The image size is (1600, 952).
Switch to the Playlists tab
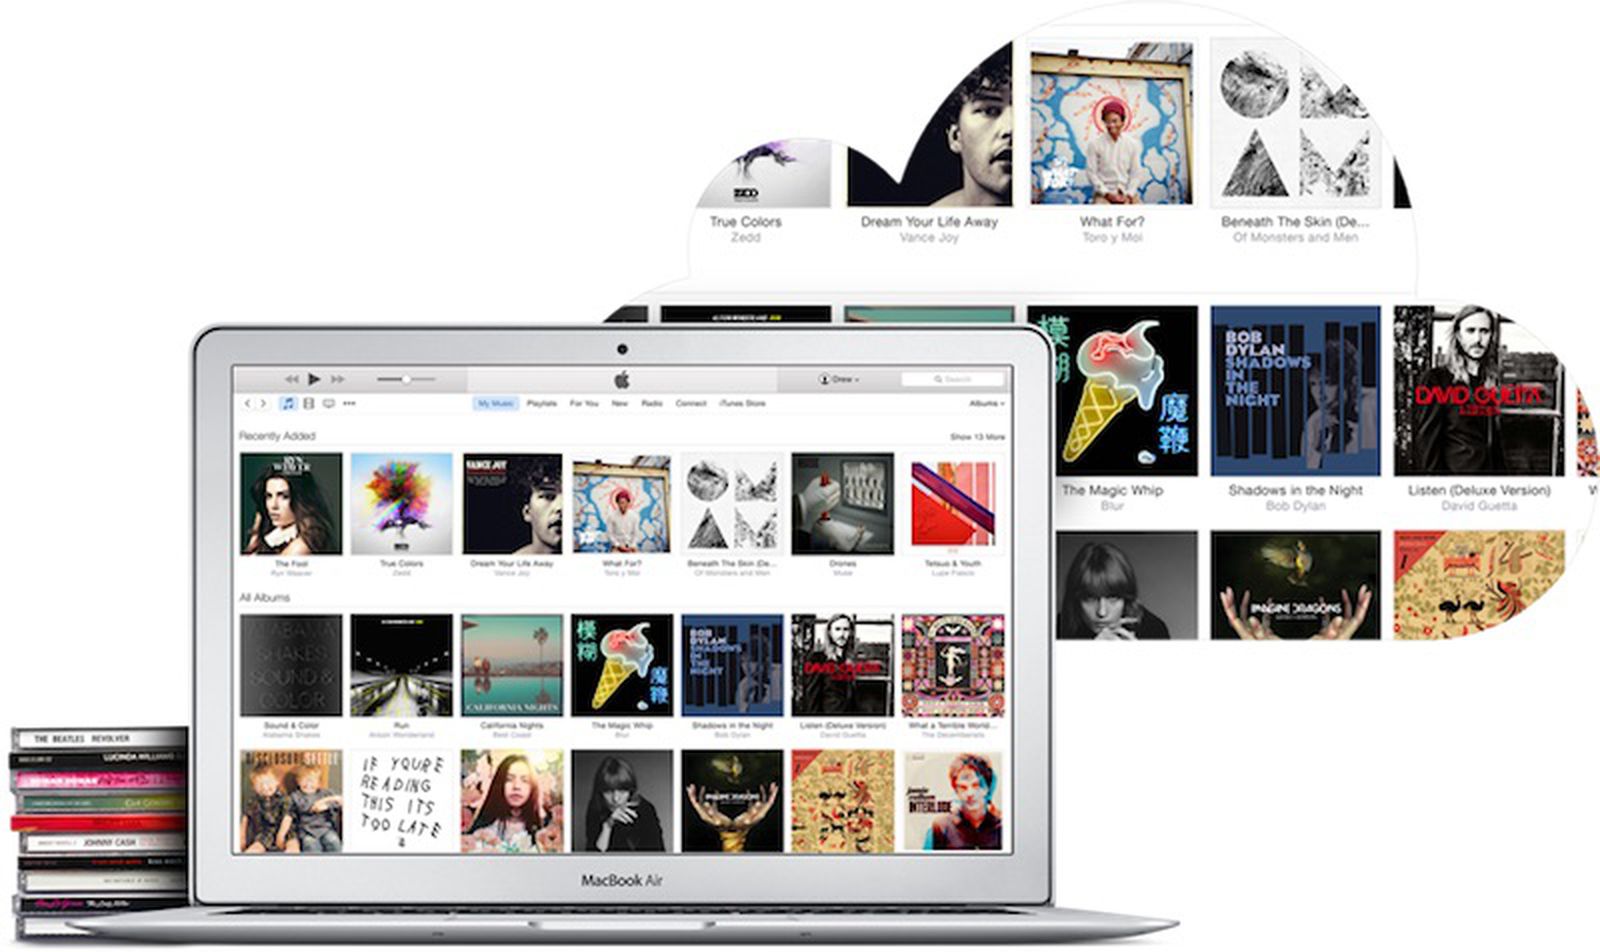[x=542, y=404]
